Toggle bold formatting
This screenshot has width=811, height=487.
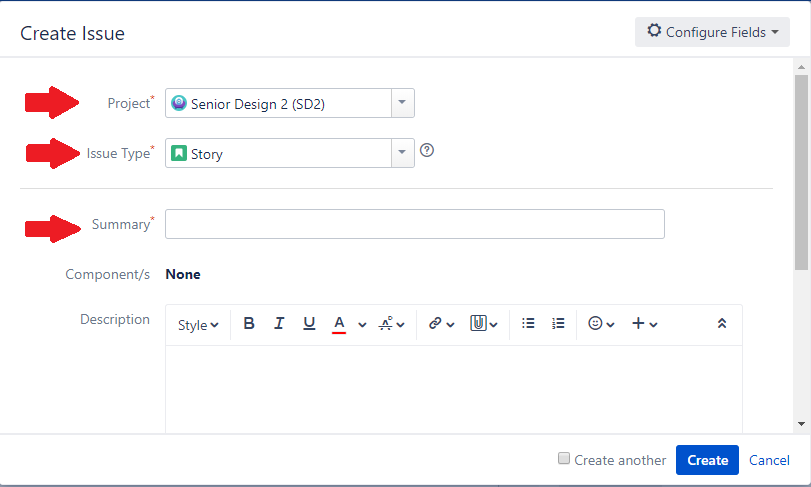coord(249,324)
